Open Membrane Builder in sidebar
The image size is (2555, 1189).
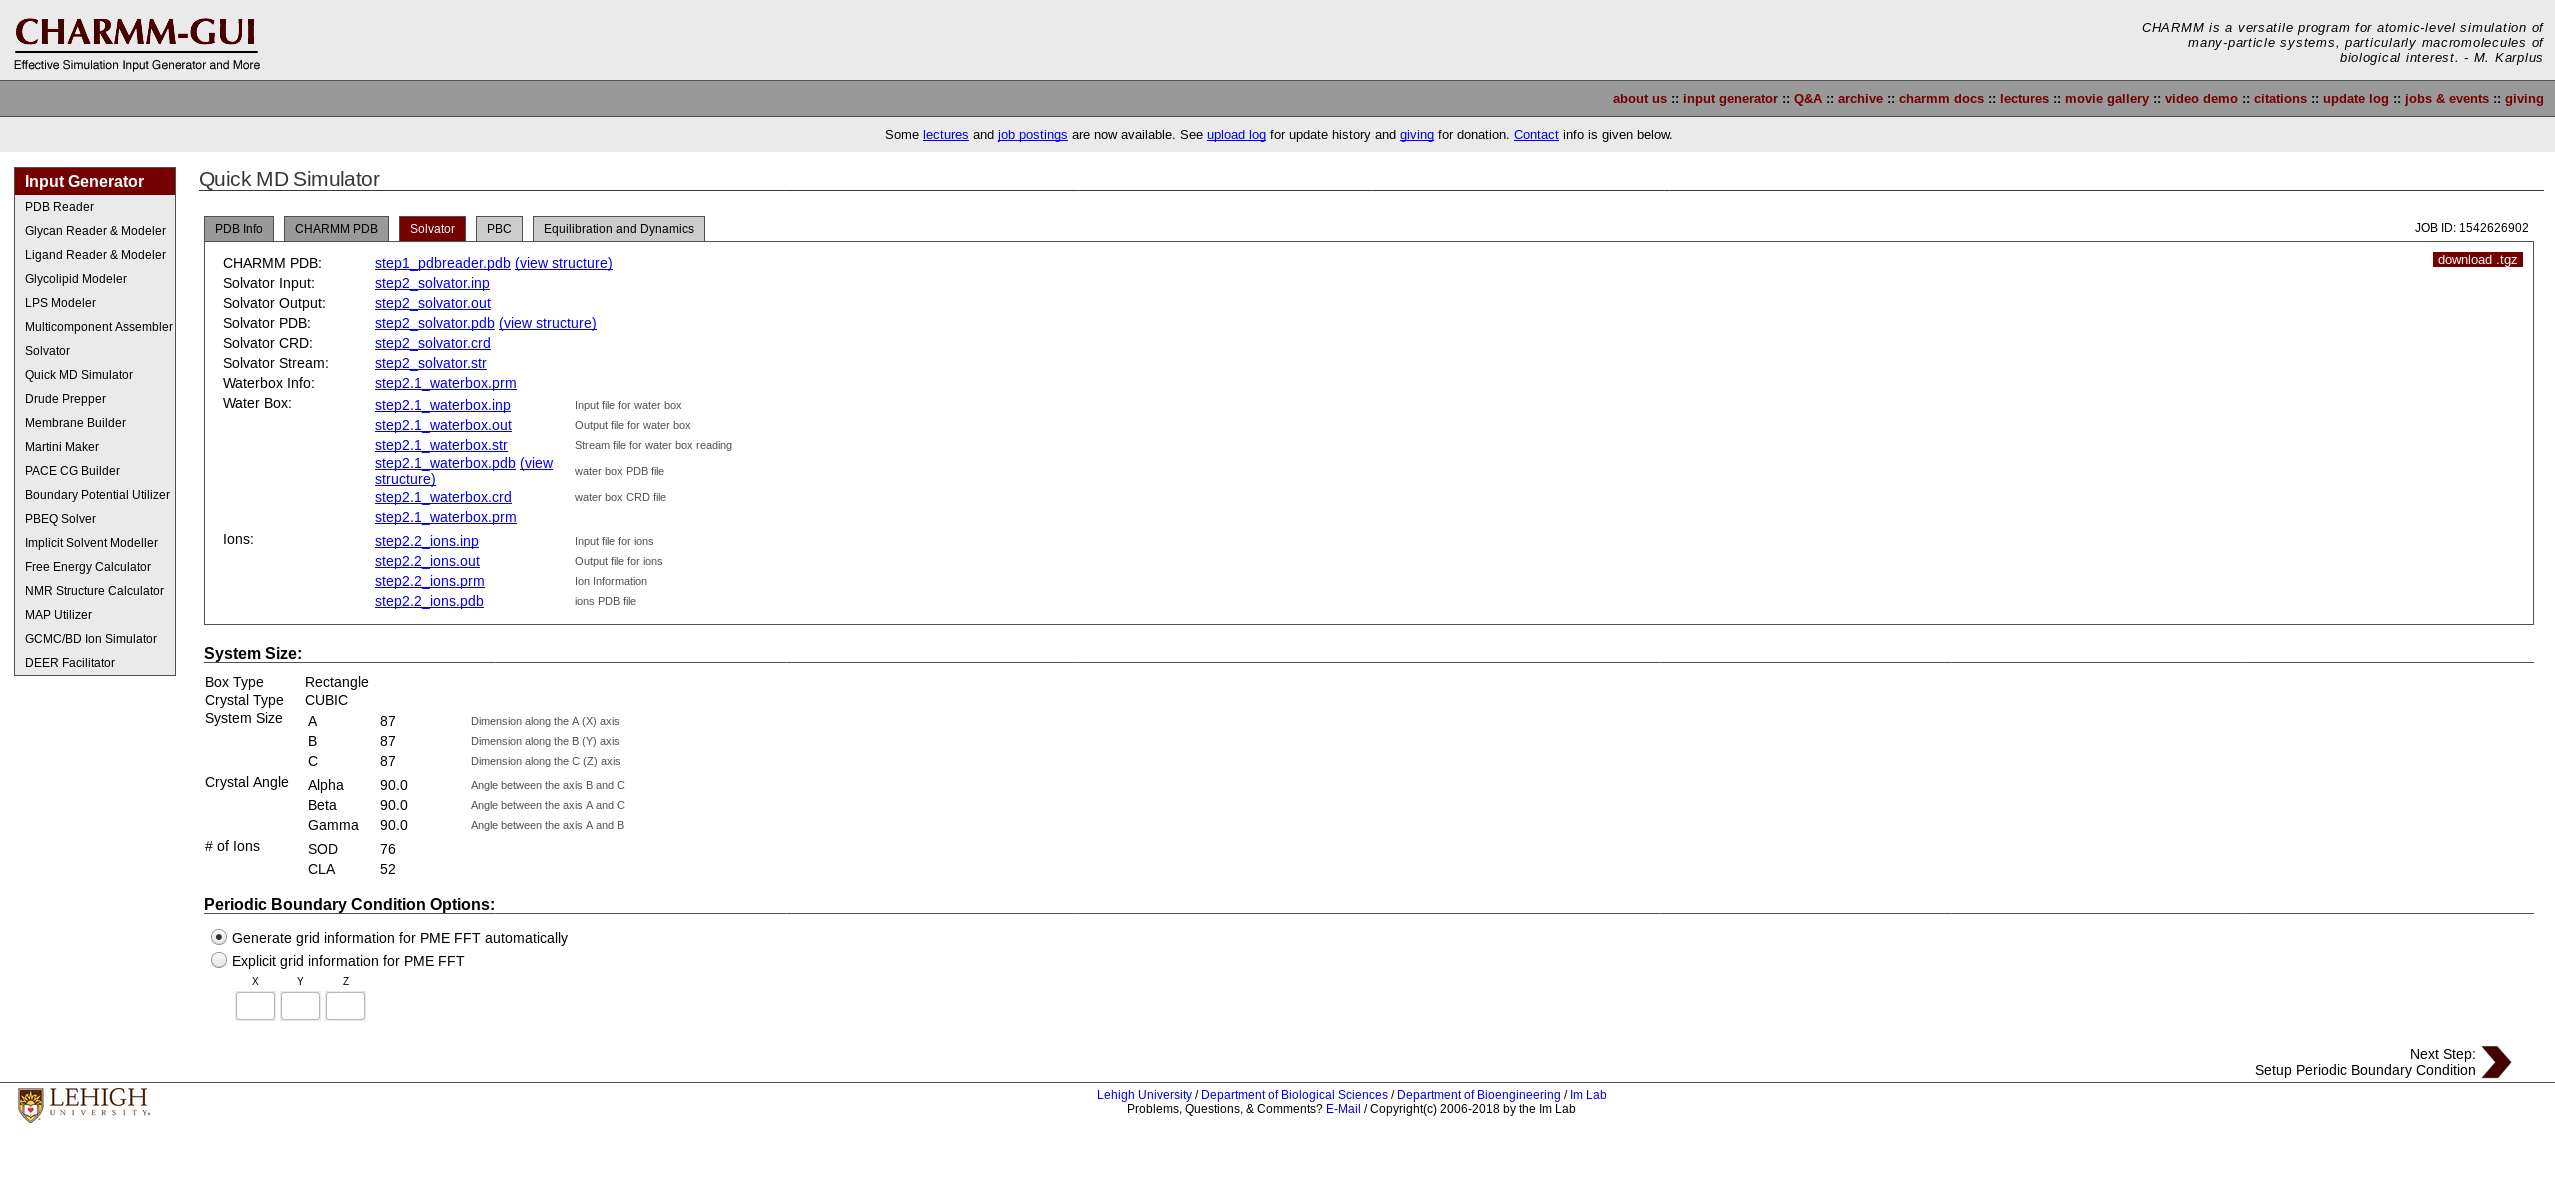75,423
